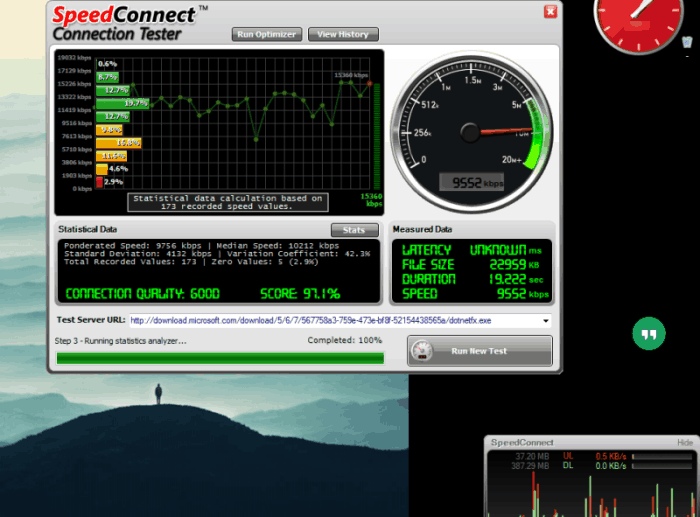Click the Run Optimizer button
This screenshot has width=700, height=517.
click(267, 34)
